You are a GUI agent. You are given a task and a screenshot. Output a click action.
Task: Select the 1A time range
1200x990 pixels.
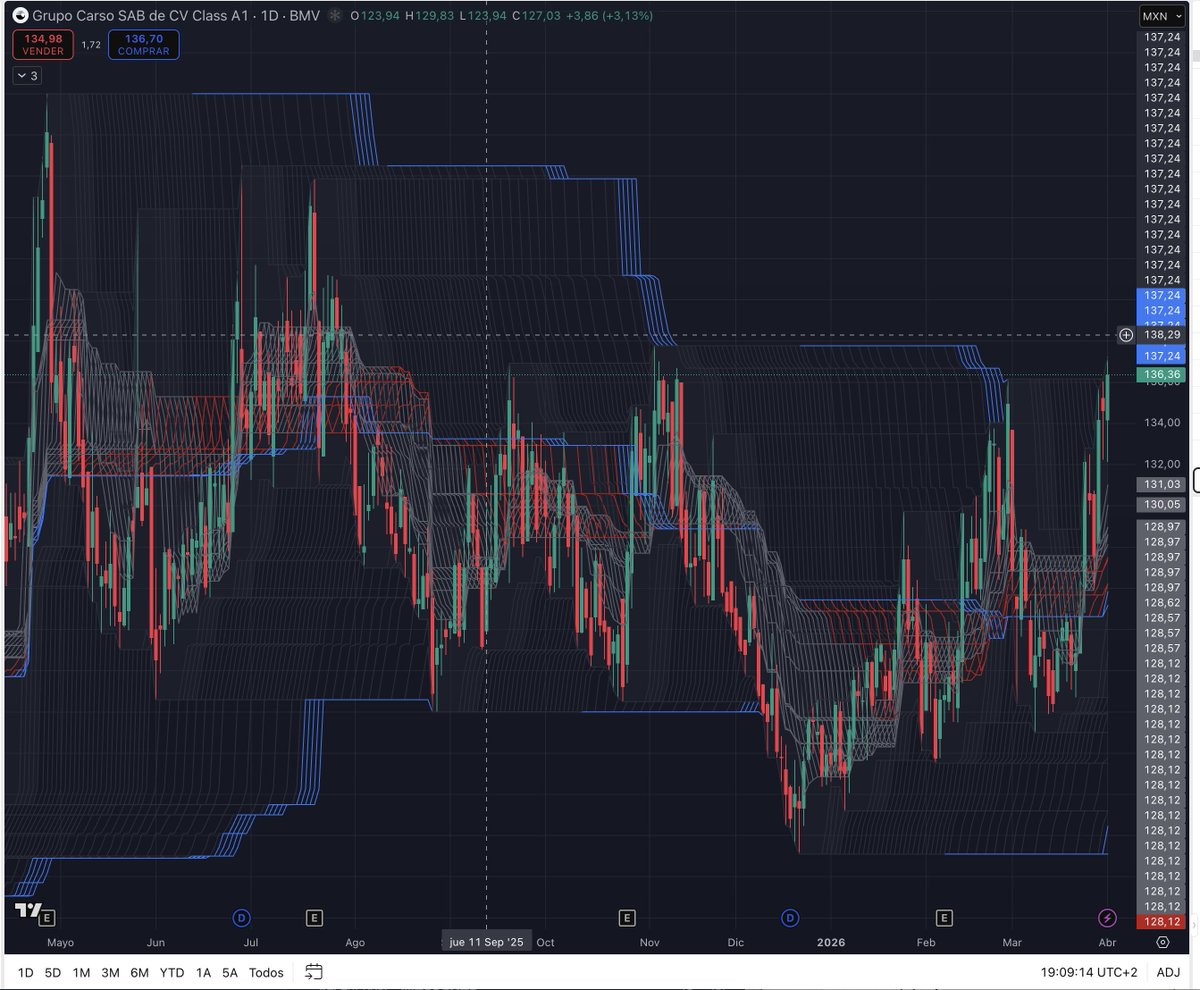[204, 972]
